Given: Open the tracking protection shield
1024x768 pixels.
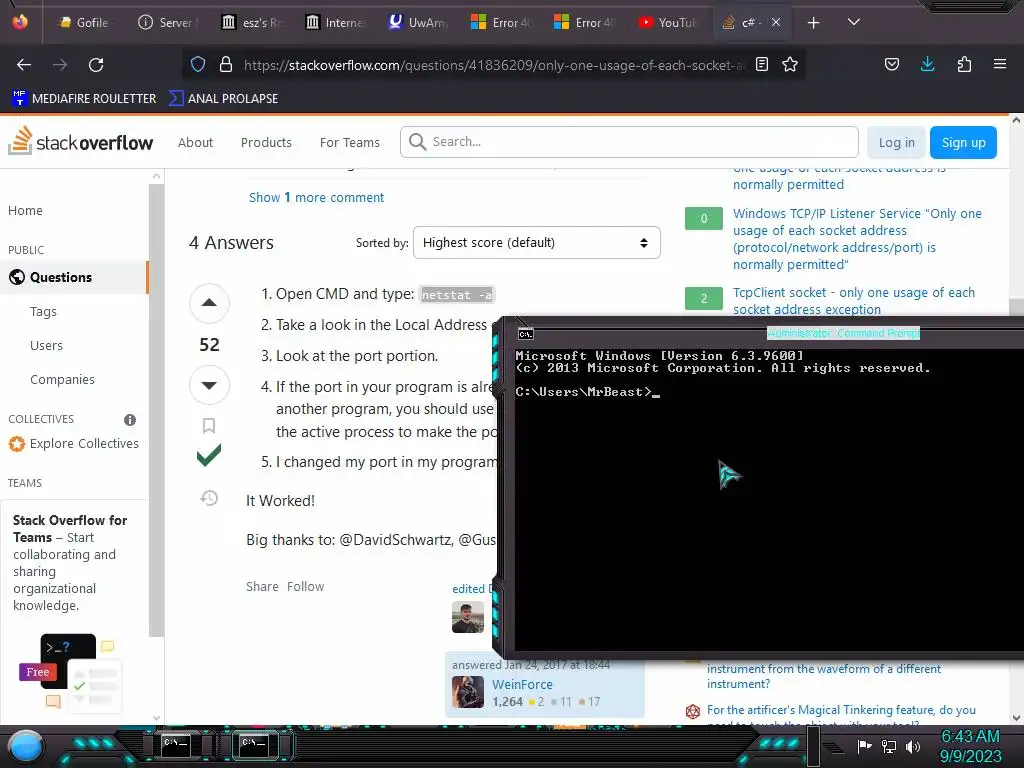Looking at the screenshot, I should point(198,64).
